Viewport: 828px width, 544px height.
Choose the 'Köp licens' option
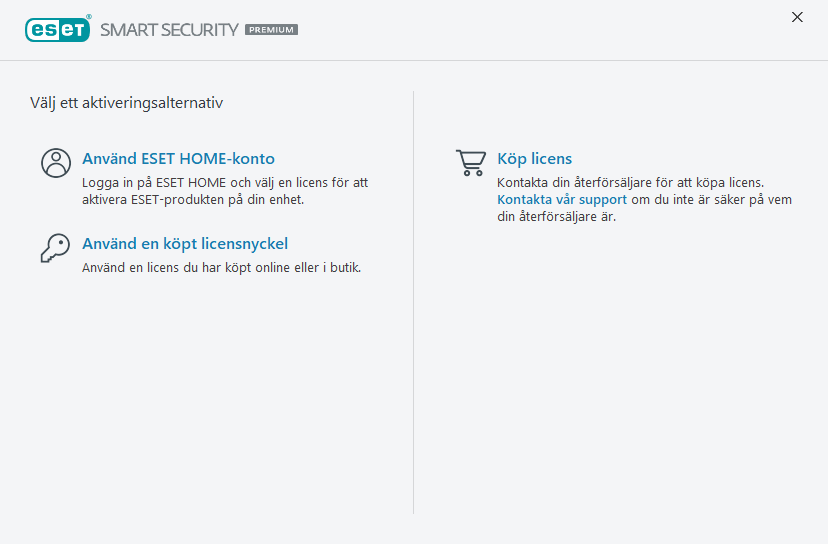pyautogui.click(x=534, y=159)
